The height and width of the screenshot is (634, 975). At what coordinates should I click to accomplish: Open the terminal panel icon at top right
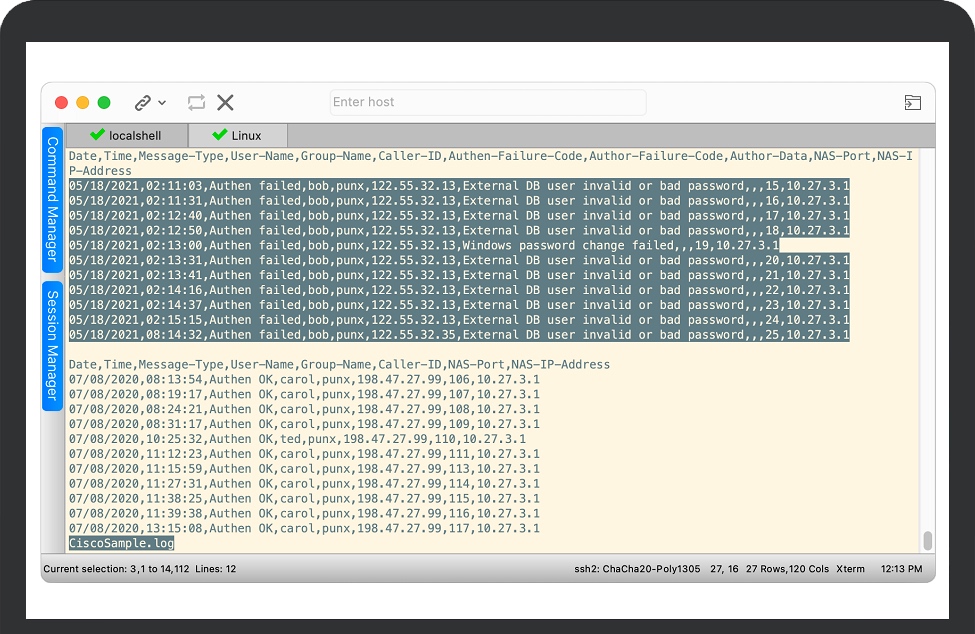[912, 102]
